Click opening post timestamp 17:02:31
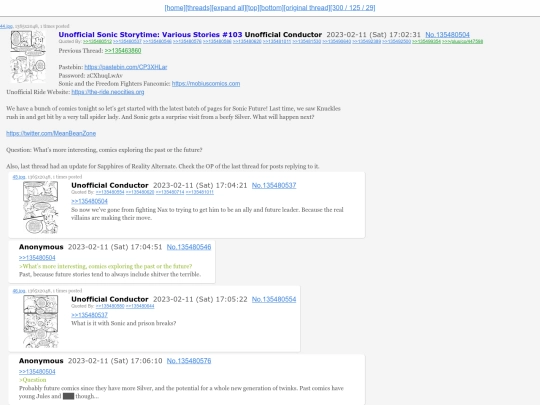540x405 pixels. click(x=373, y=34)
